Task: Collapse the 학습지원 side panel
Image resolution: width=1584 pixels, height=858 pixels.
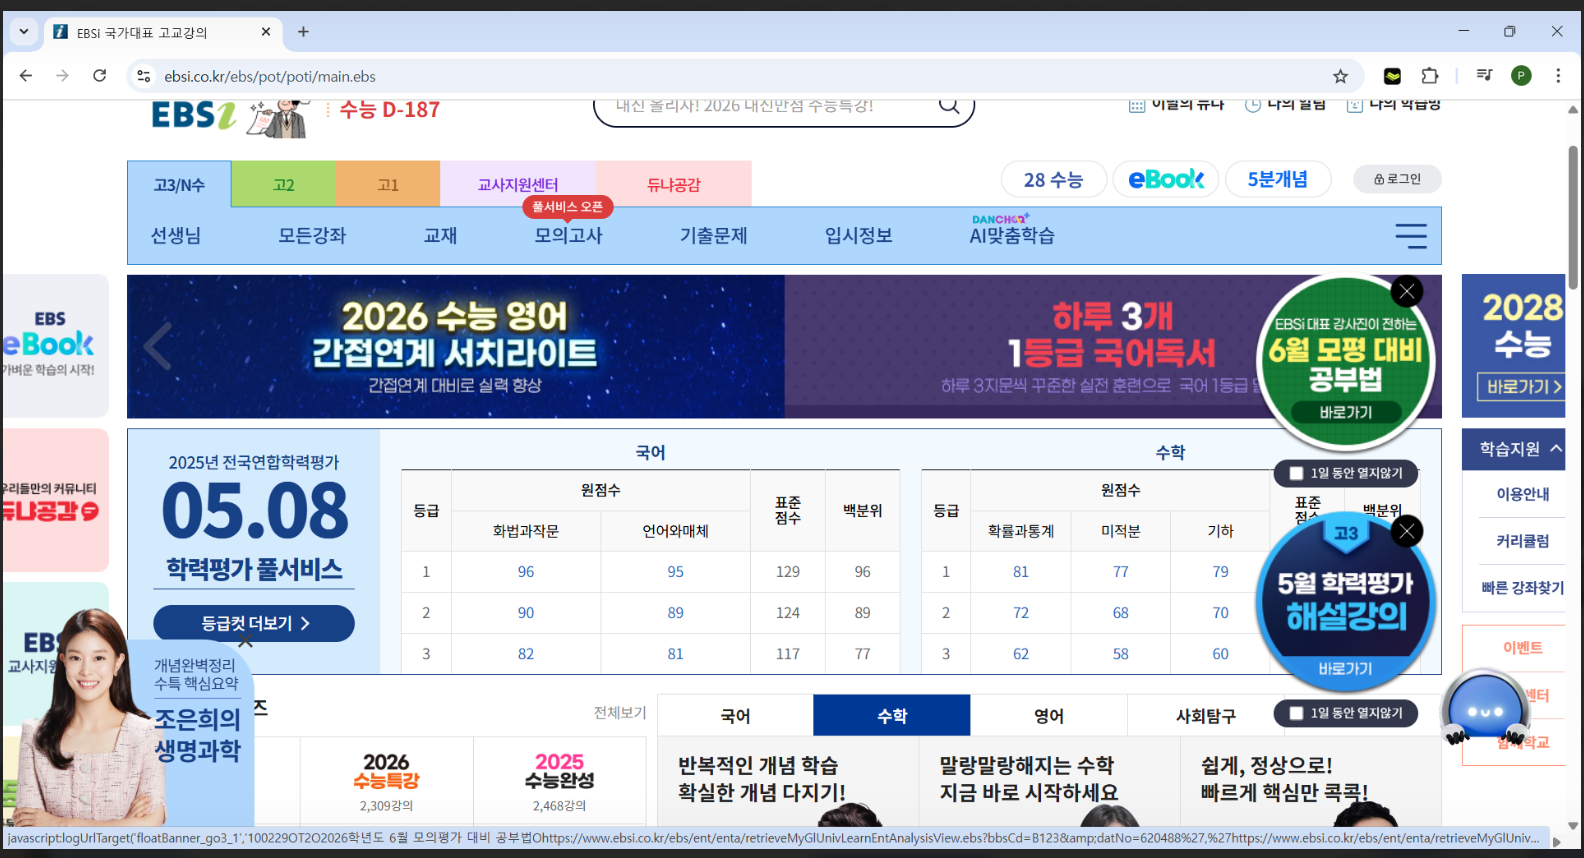Action: tap(1557, 449)
